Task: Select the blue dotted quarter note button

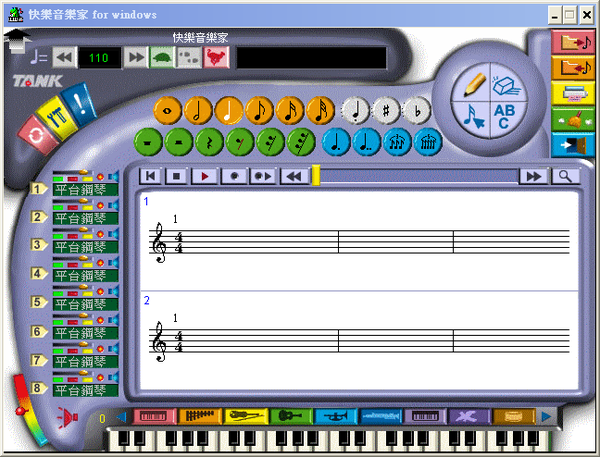Action: 336,142
